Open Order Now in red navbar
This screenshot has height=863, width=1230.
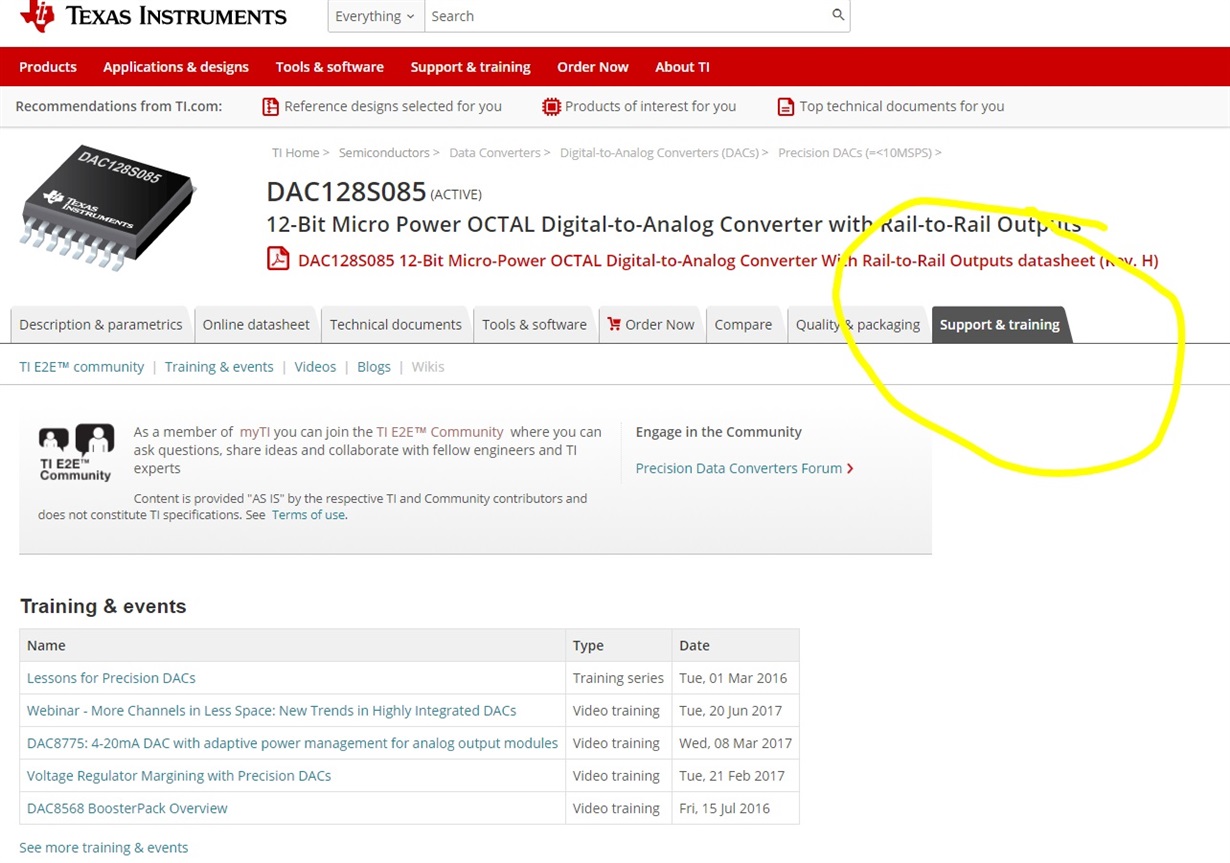click(593, 67)
